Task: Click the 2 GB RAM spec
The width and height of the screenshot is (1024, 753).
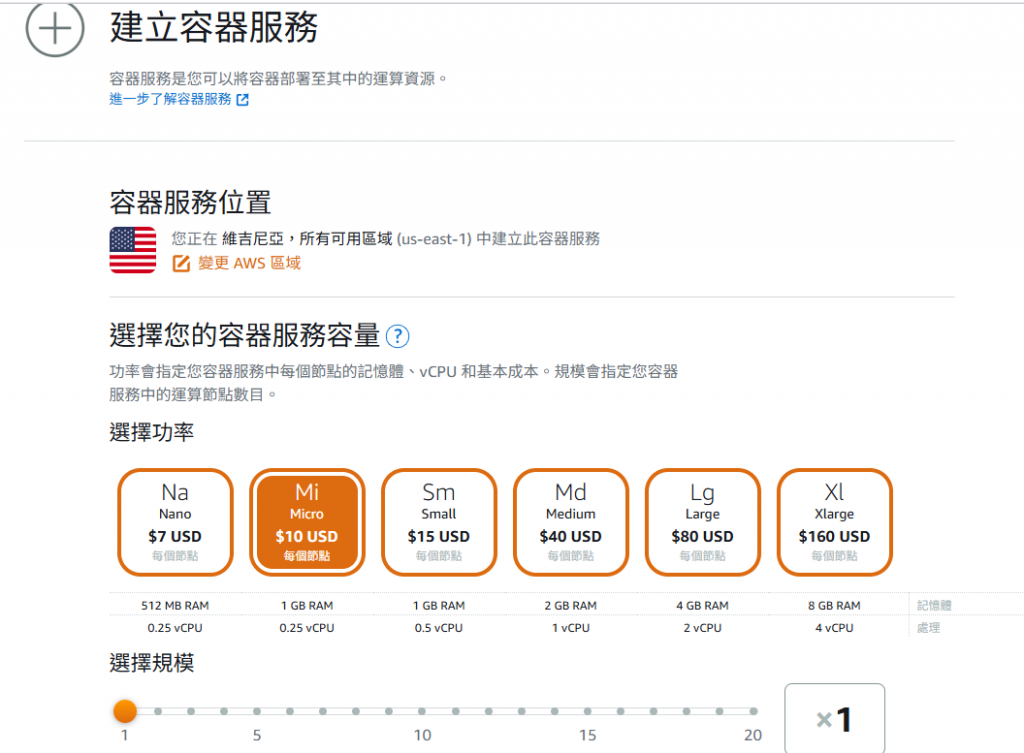Action: tap(571, 605)
